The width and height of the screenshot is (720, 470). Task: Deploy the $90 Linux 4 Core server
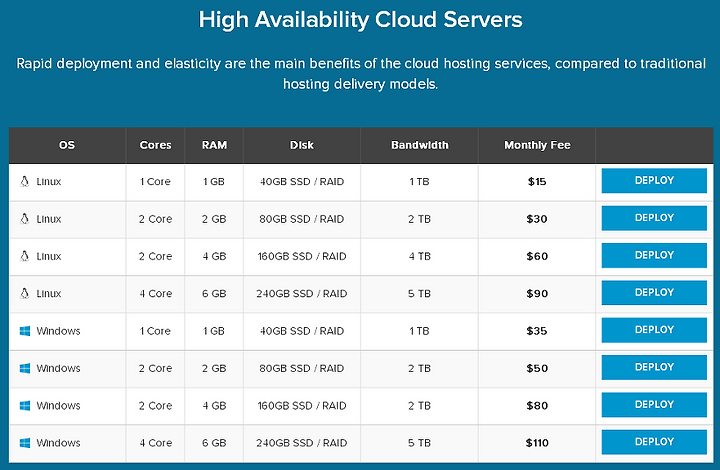coord(654,292)
